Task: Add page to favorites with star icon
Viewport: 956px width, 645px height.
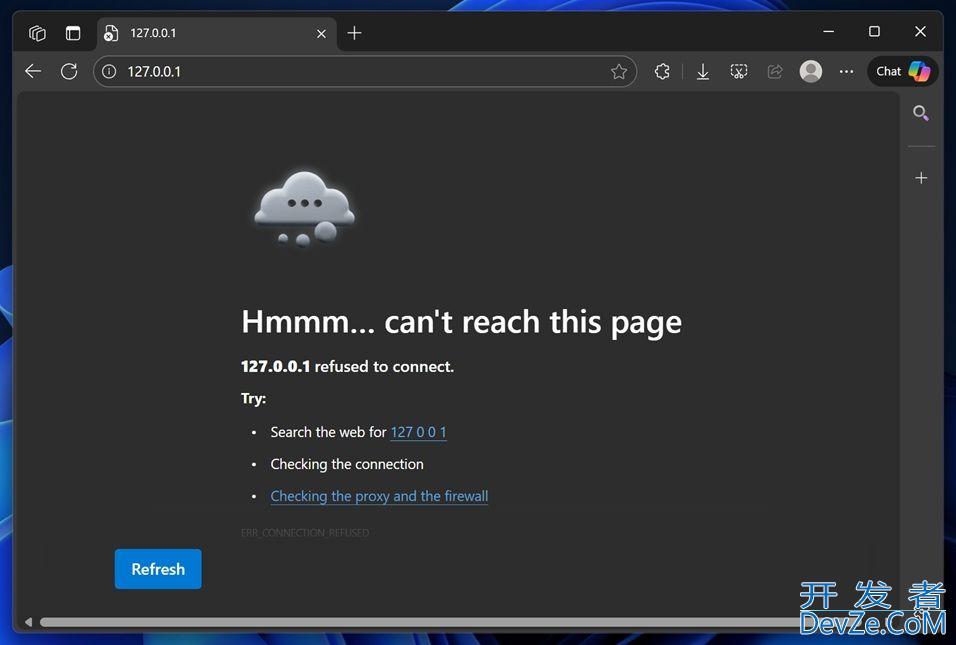Action: coord(619,71)
